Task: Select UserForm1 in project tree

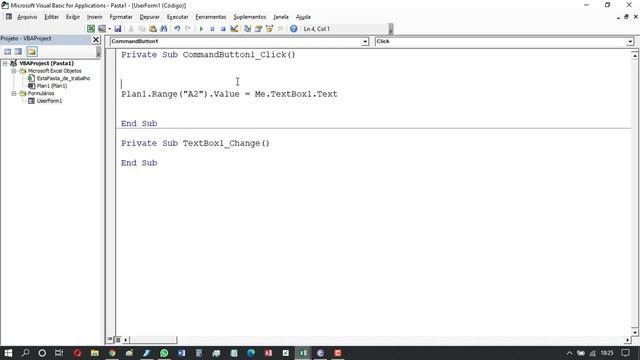Action: [x=49, y=101]
